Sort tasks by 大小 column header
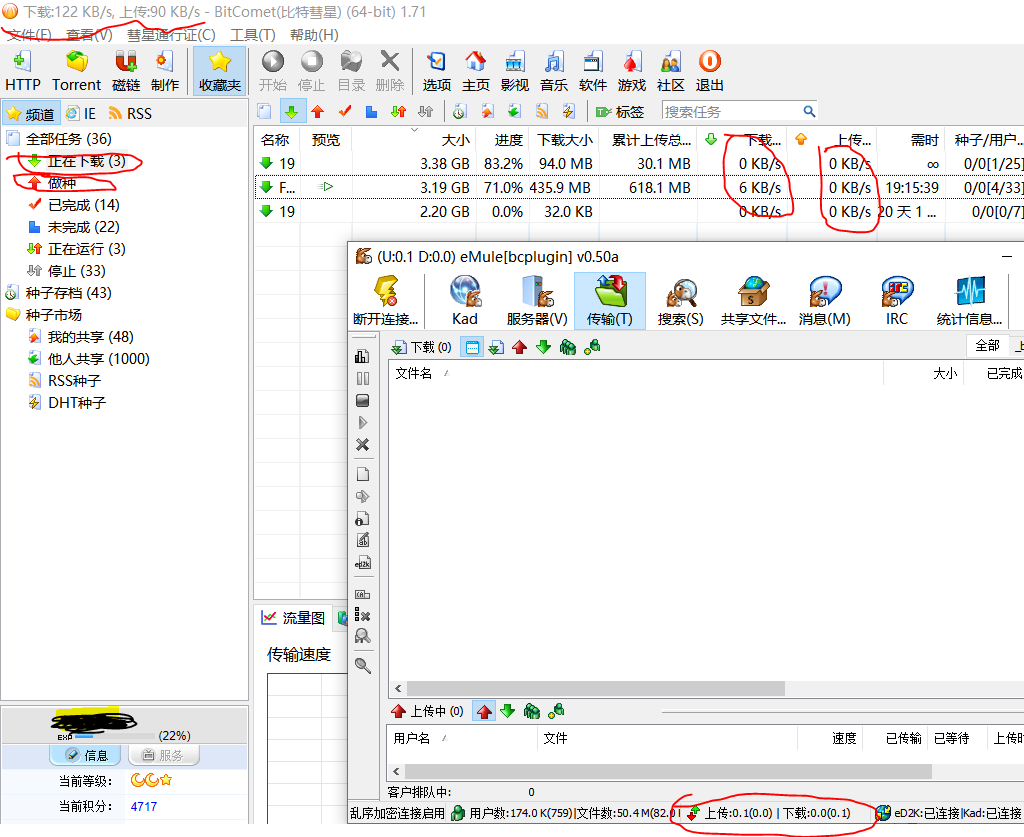Image resolution: width=1024 pixels, height=837 pixels. (455, 140)
